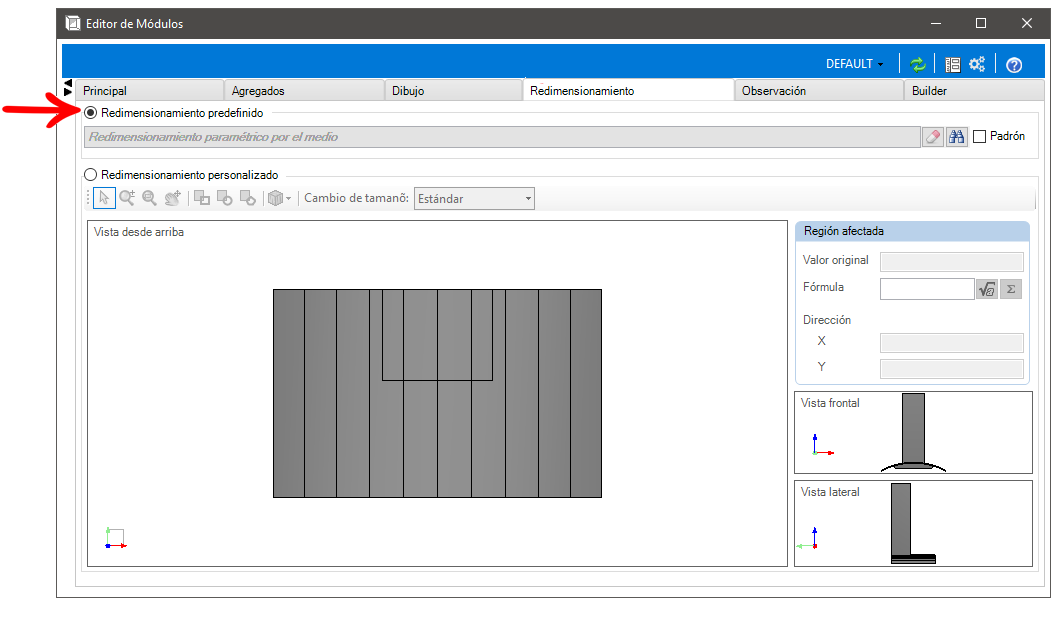Go to the Dibujo tab
The width and height of the screenshot is (1056, 622).
(x=453, y=90)
